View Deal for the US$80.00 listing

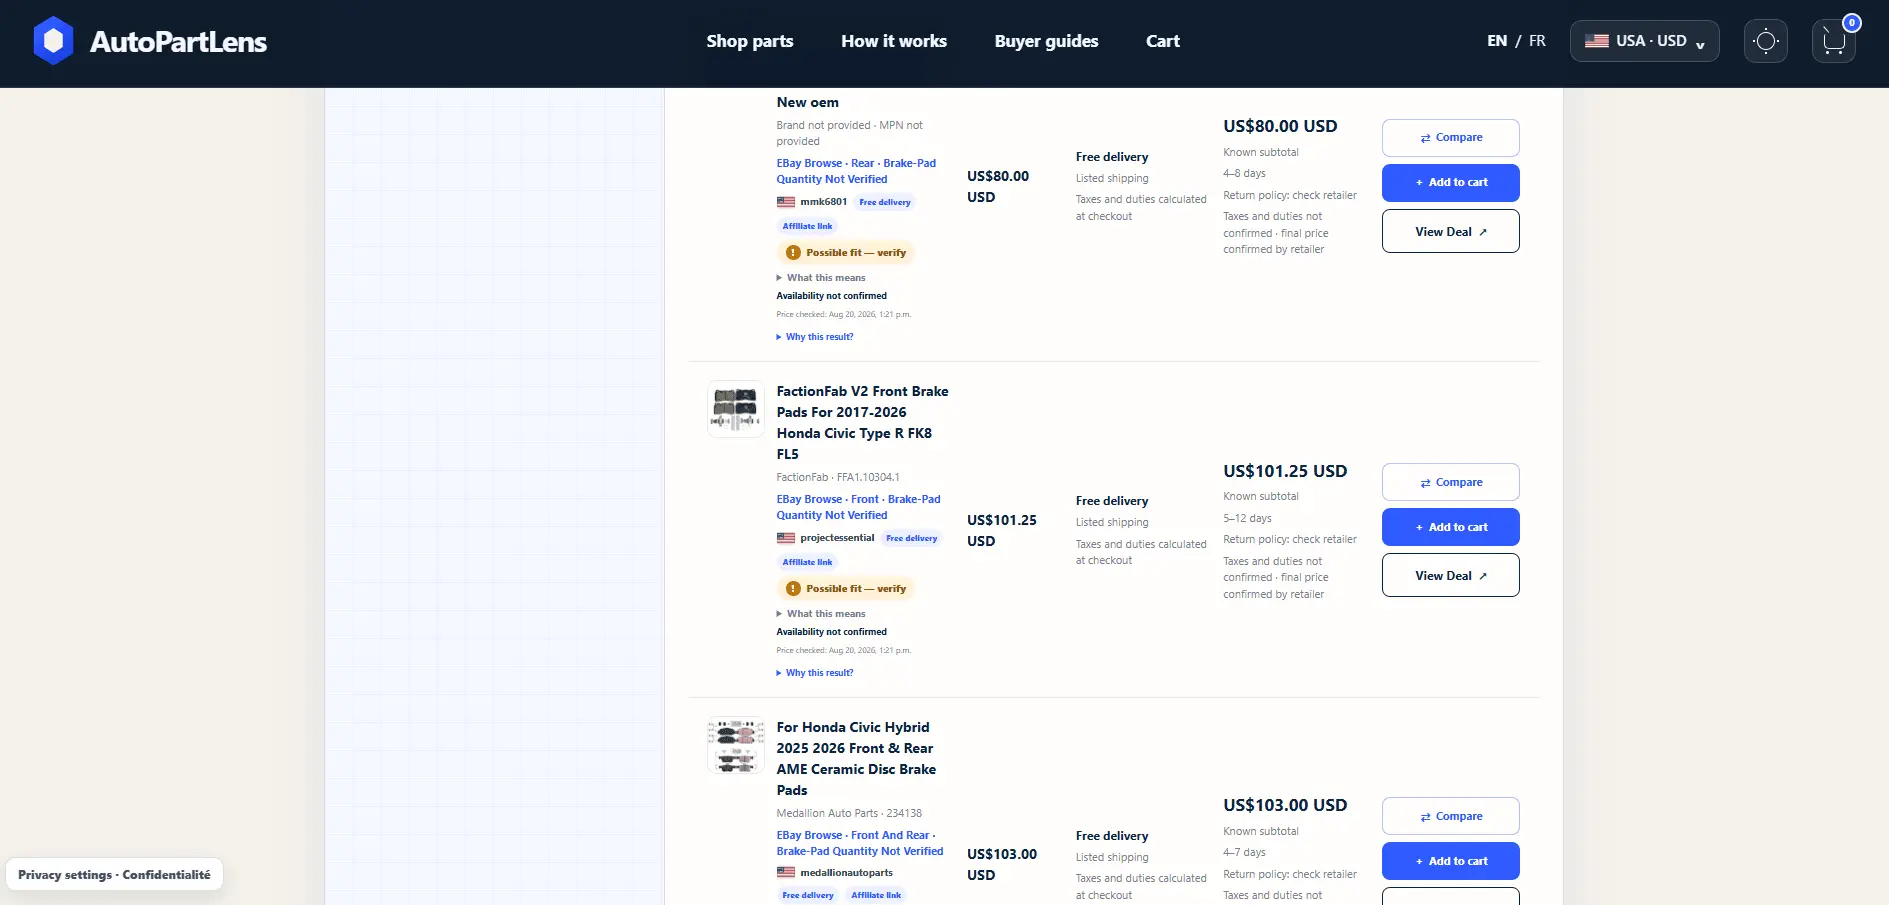1450,231
